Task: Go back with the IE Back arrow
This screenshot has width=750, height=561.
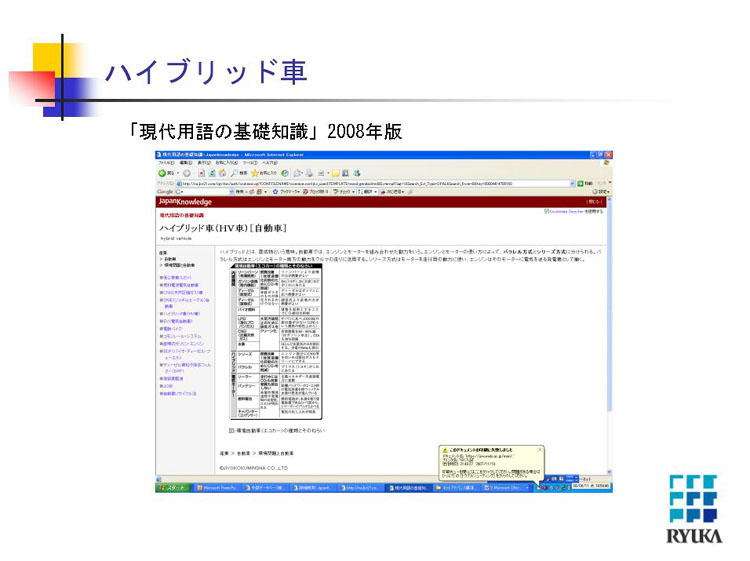Action: point(163,173)
